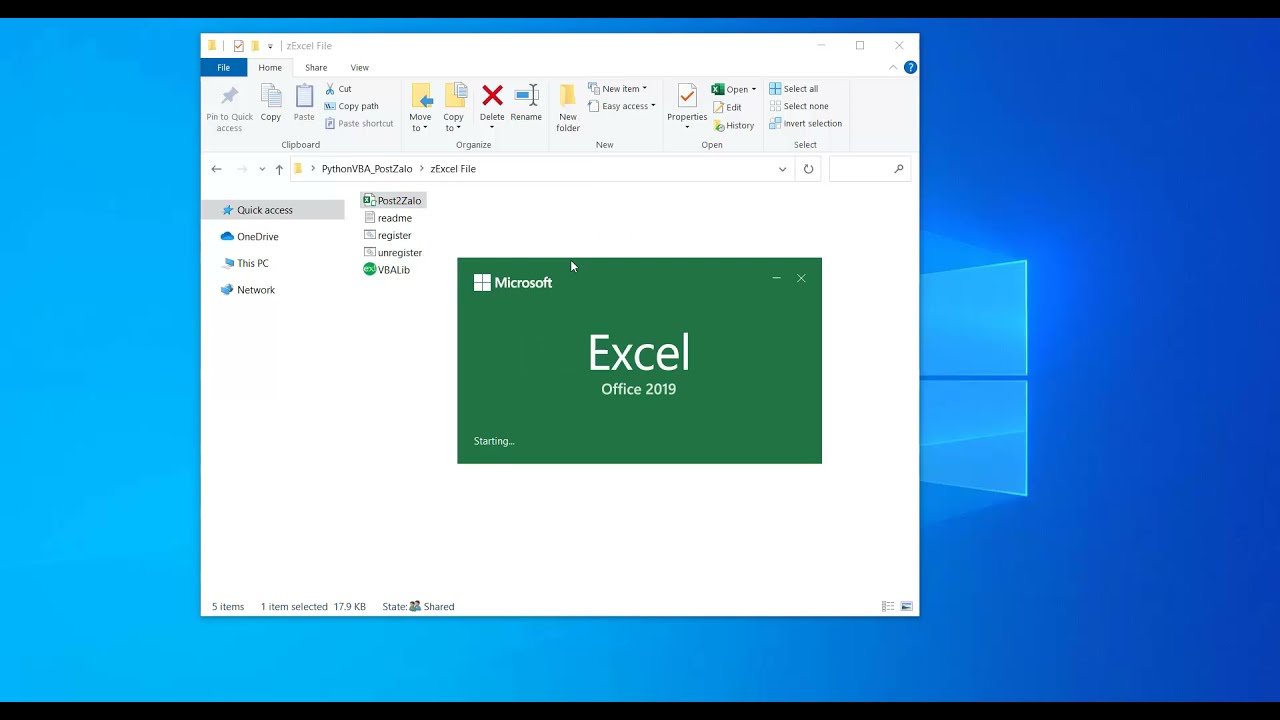
Task: Click the Move to folder icon
Action: (421, 96)
